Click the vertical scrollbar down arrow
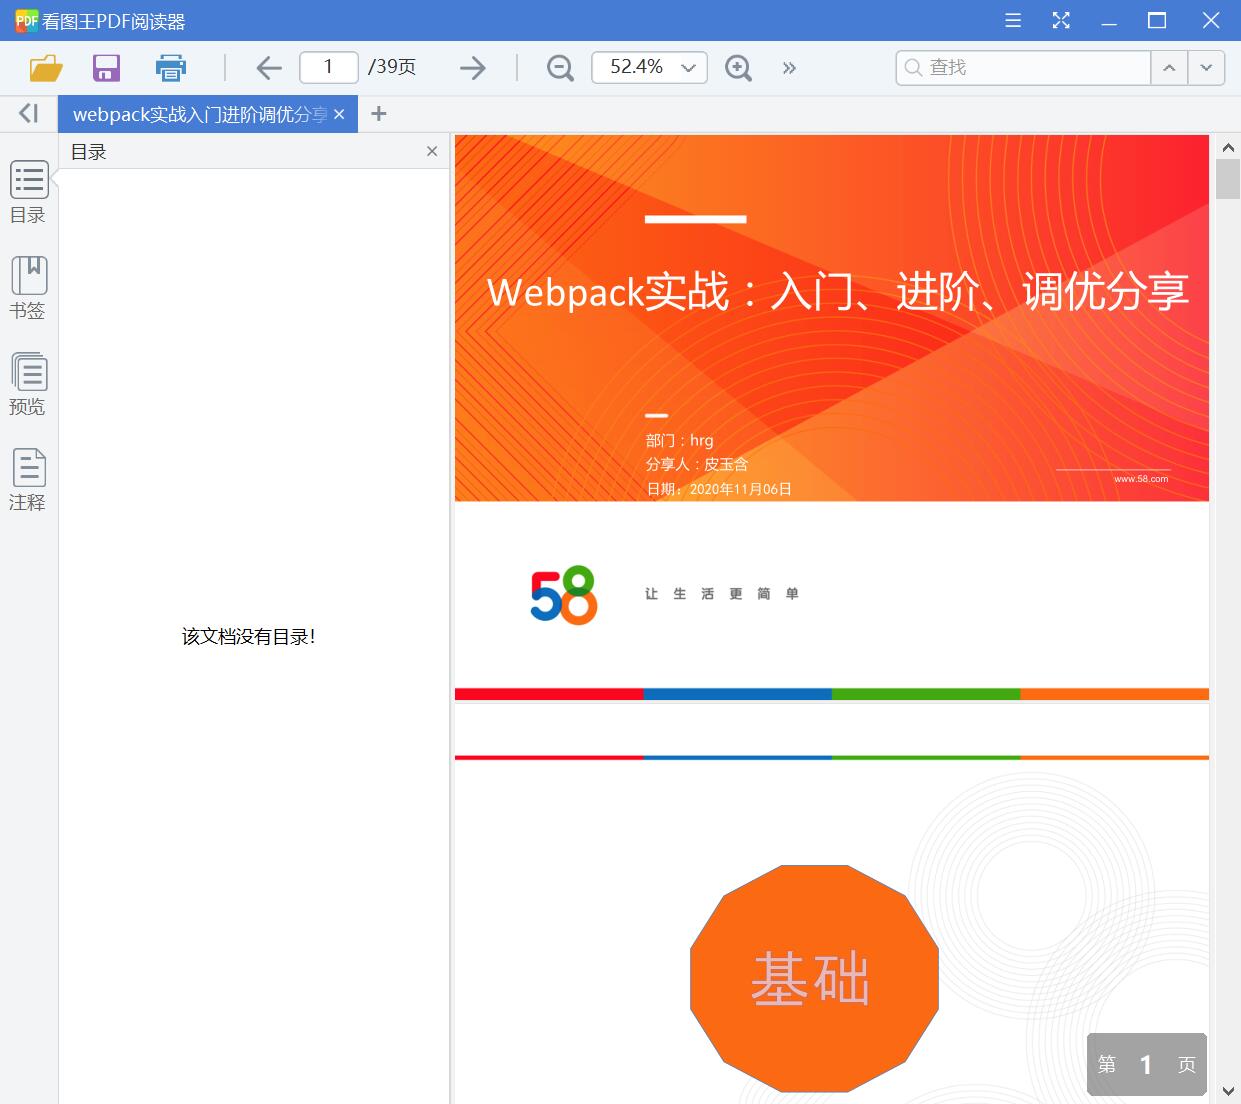The height and width of the screenshot is (1104, 1241). coord(1228,1091)
